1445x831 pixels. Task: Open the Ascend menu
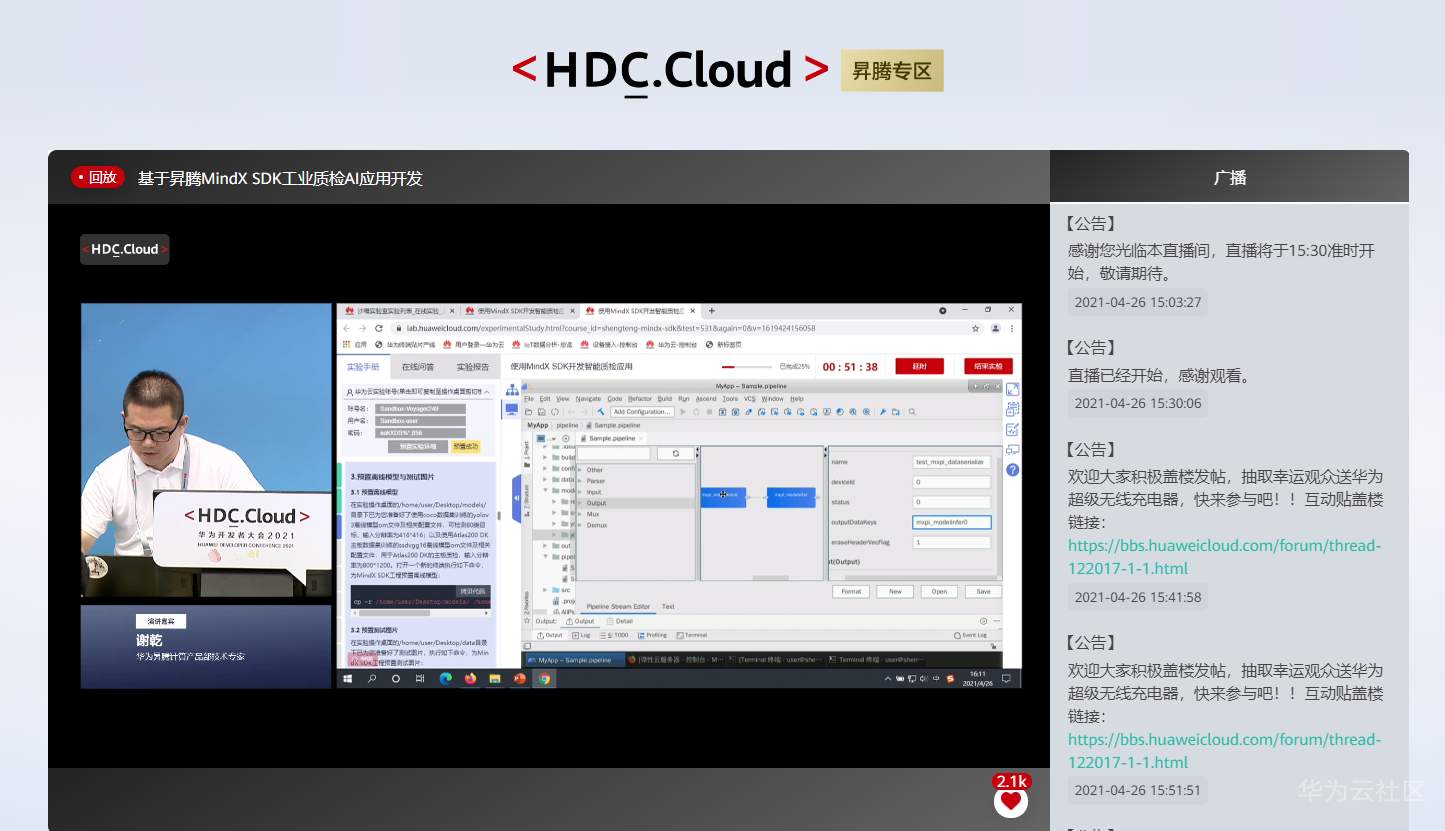(x=706, y=399)
